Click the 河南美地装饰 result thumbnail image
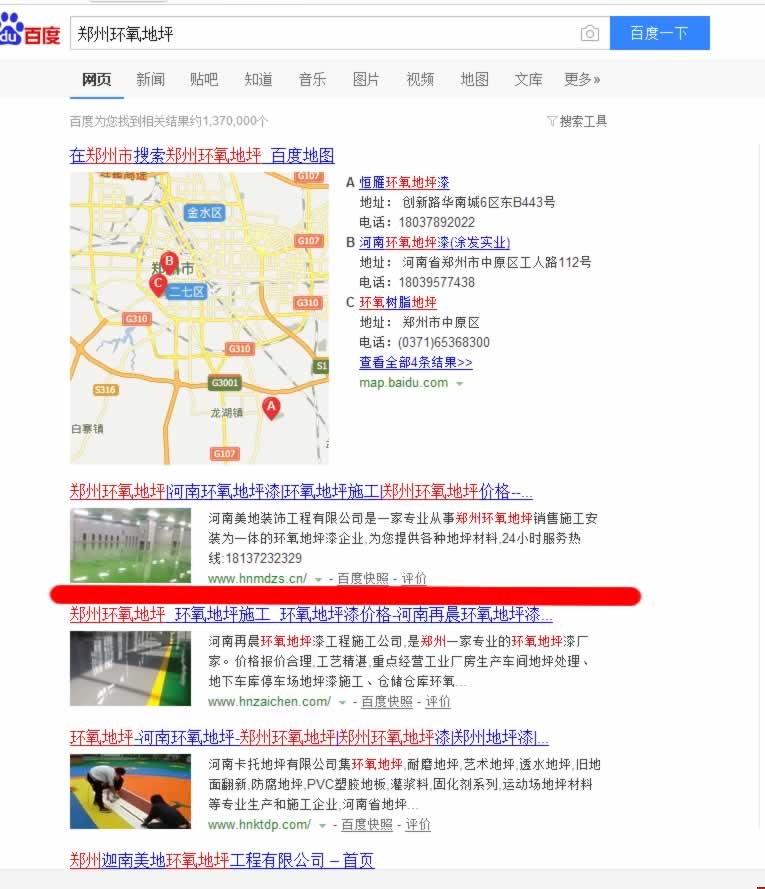 [x=130, y=545]
